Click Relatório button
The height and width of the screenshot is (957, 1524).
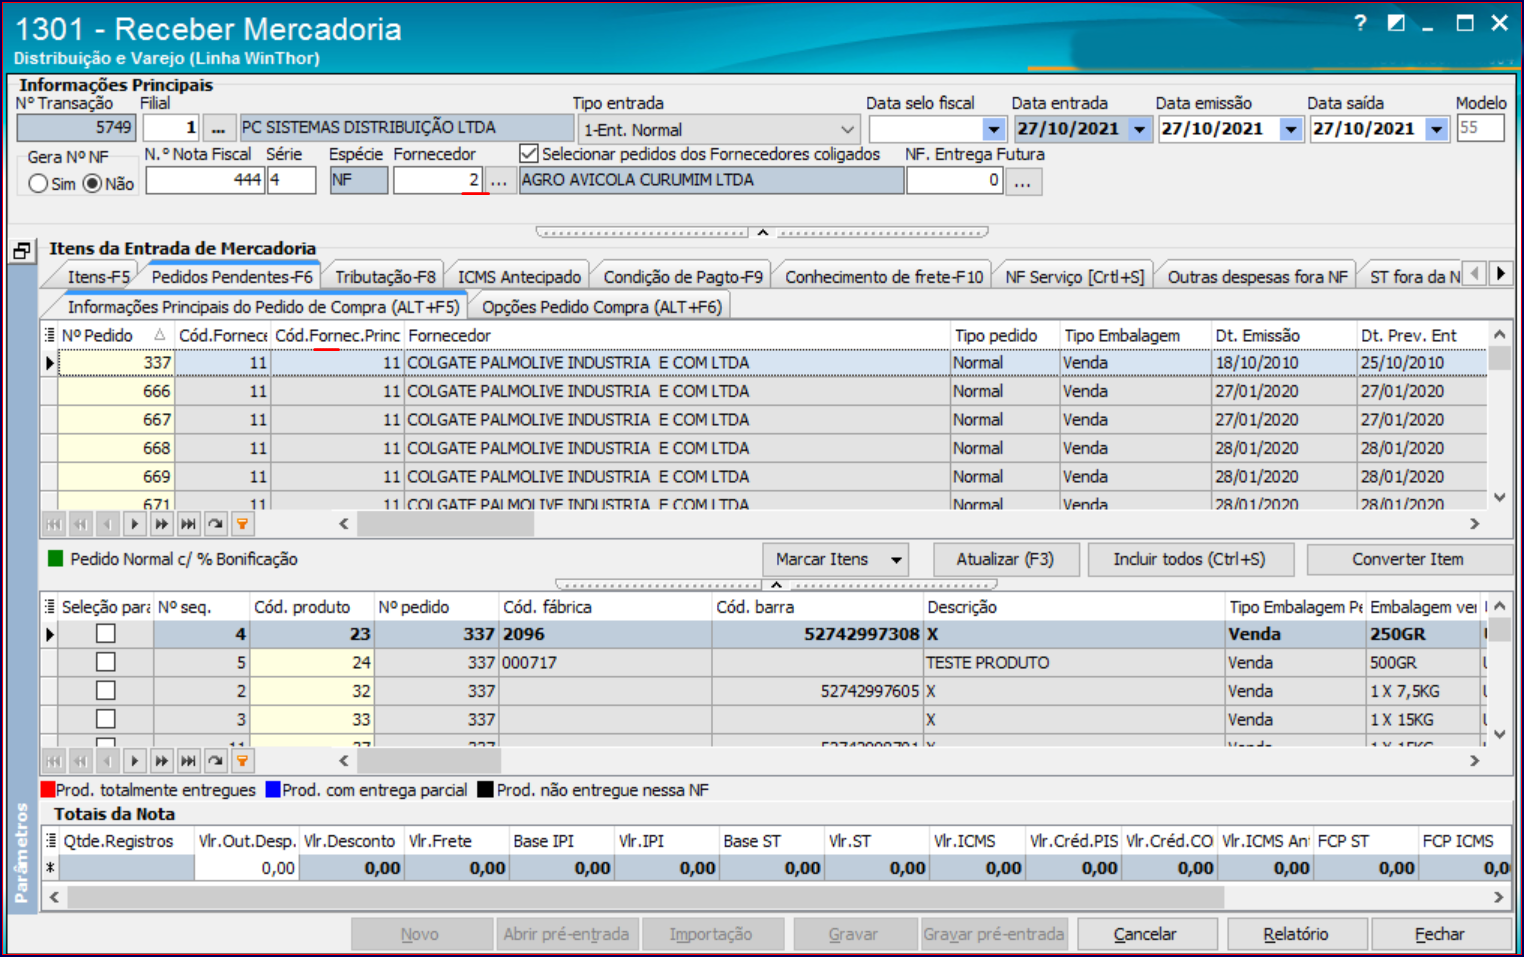(x=1296, y=934)
